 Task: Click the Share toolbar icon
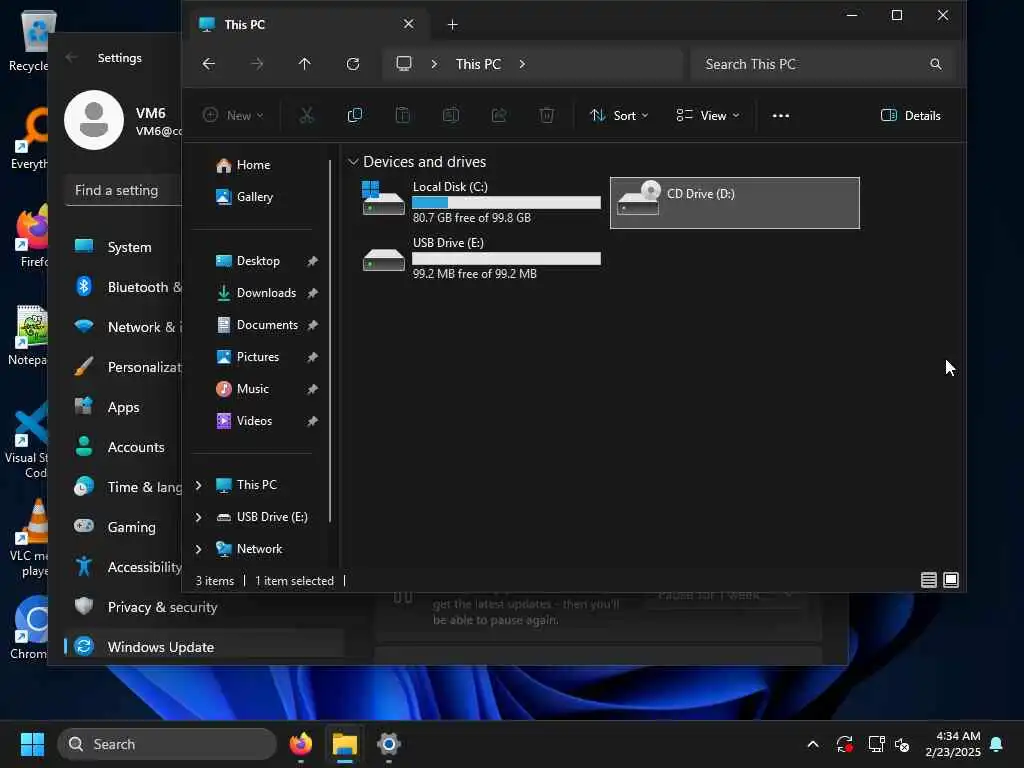(499, 116)
